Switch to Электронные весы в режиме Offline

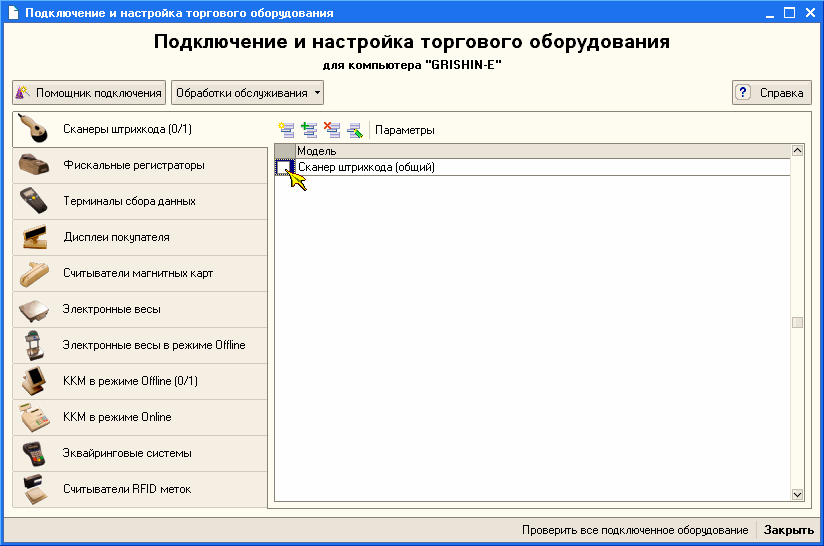[140, 345]
